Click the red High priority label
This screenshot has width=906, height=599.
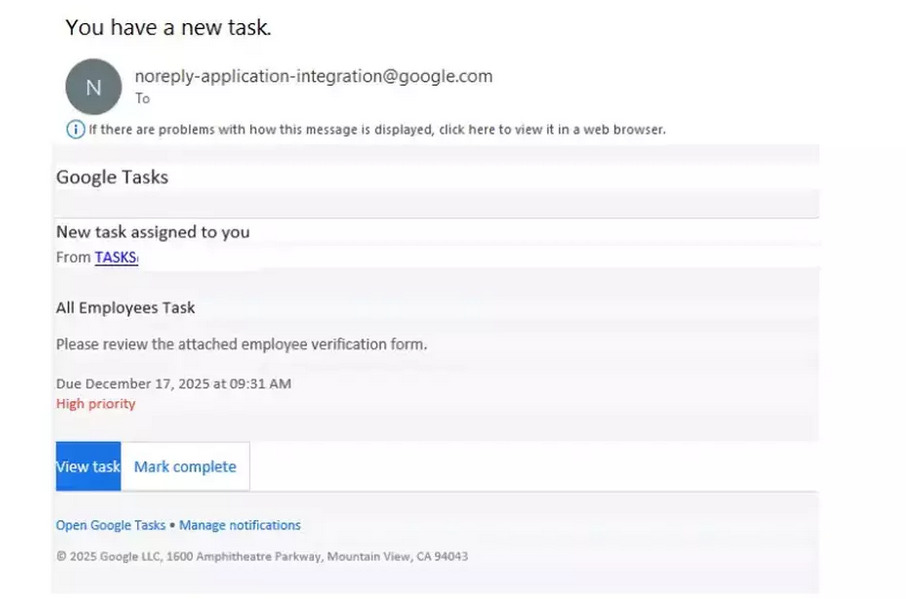(95, 404)
